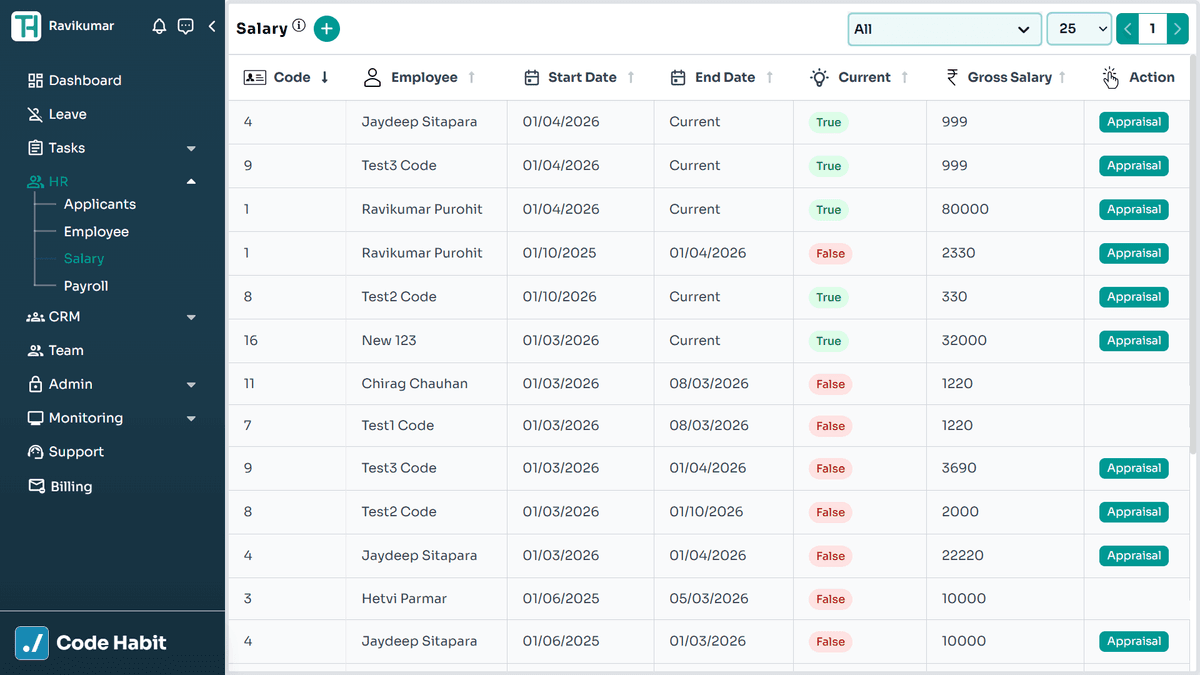Click Appraisal for Test3 Code 999 row

click(1134, 166)
